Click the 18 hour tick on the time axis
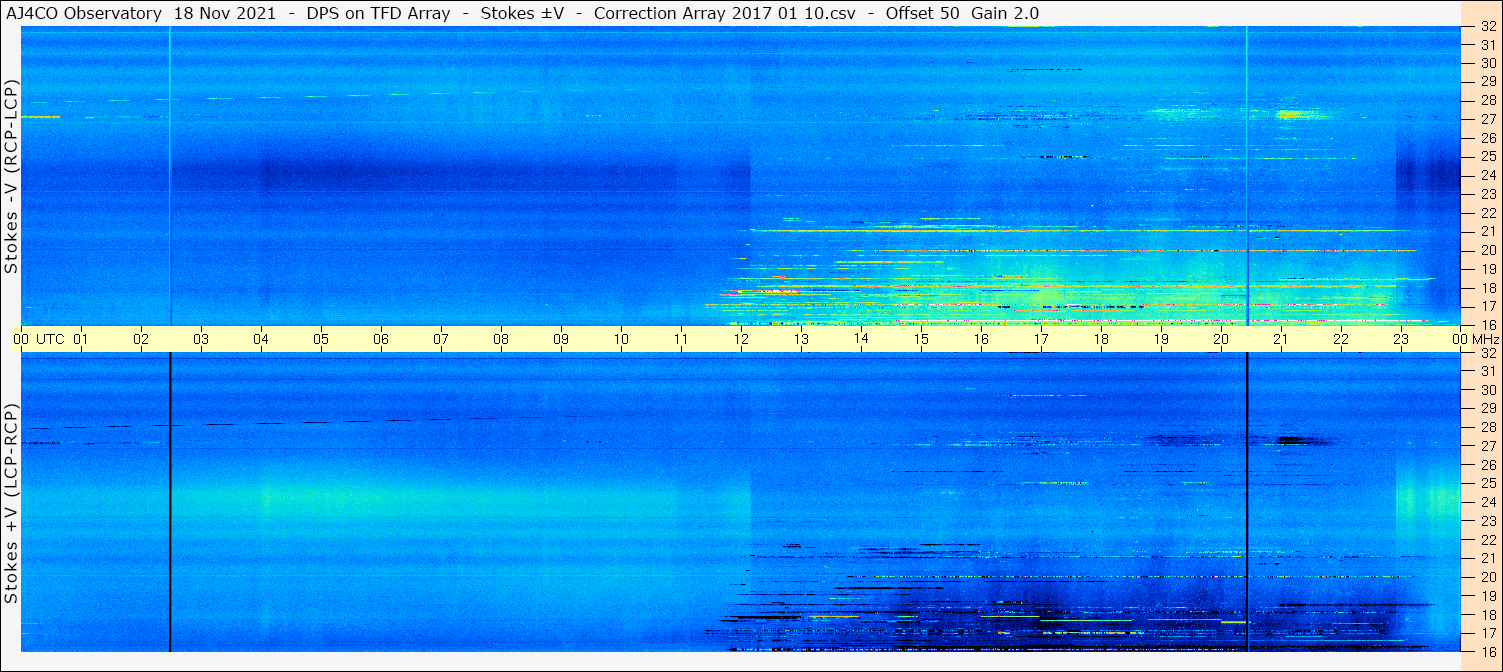Screen dimensions: 1503x672 point(1101,339)
